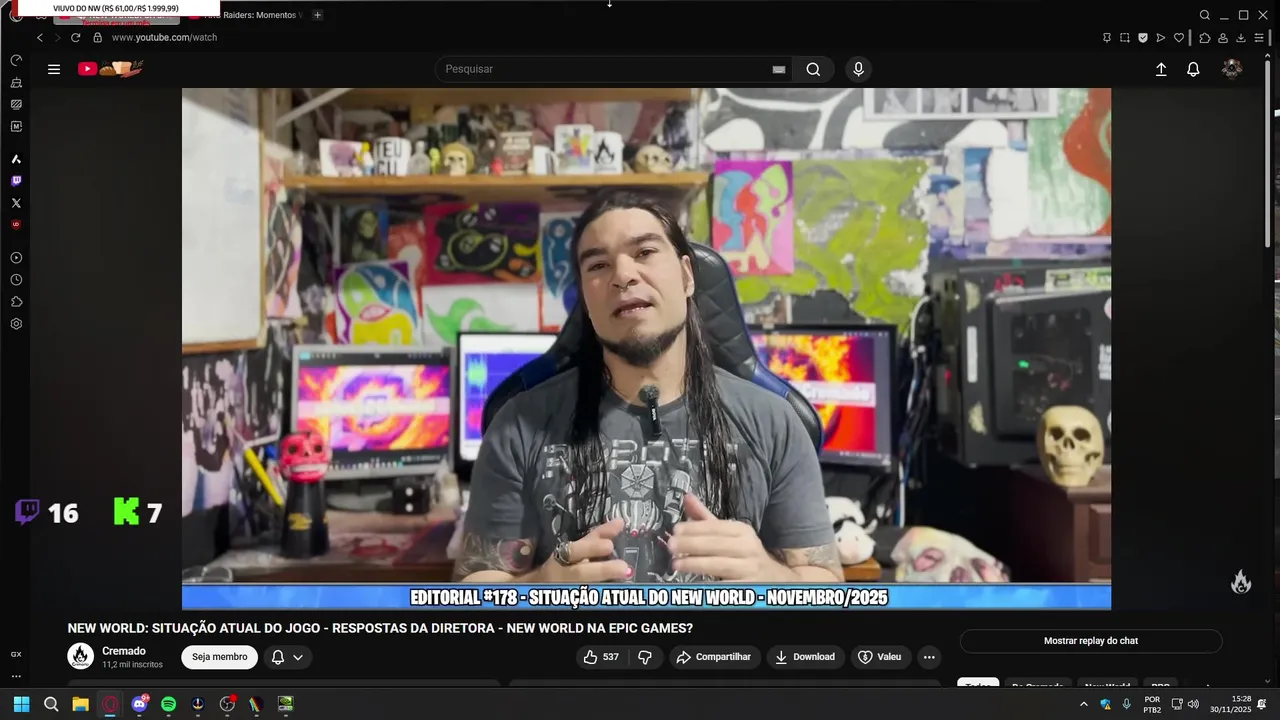Open browser Settings gear in the sidebar
The image size is (1280, 720).
[x=16, y=324]
